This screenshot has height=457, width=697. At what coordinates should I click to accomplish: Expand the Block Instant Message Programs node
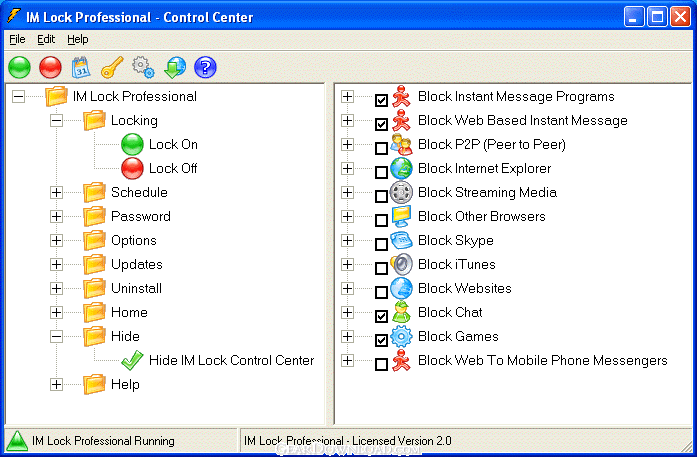pyautogui.click(x=347, y=96)
